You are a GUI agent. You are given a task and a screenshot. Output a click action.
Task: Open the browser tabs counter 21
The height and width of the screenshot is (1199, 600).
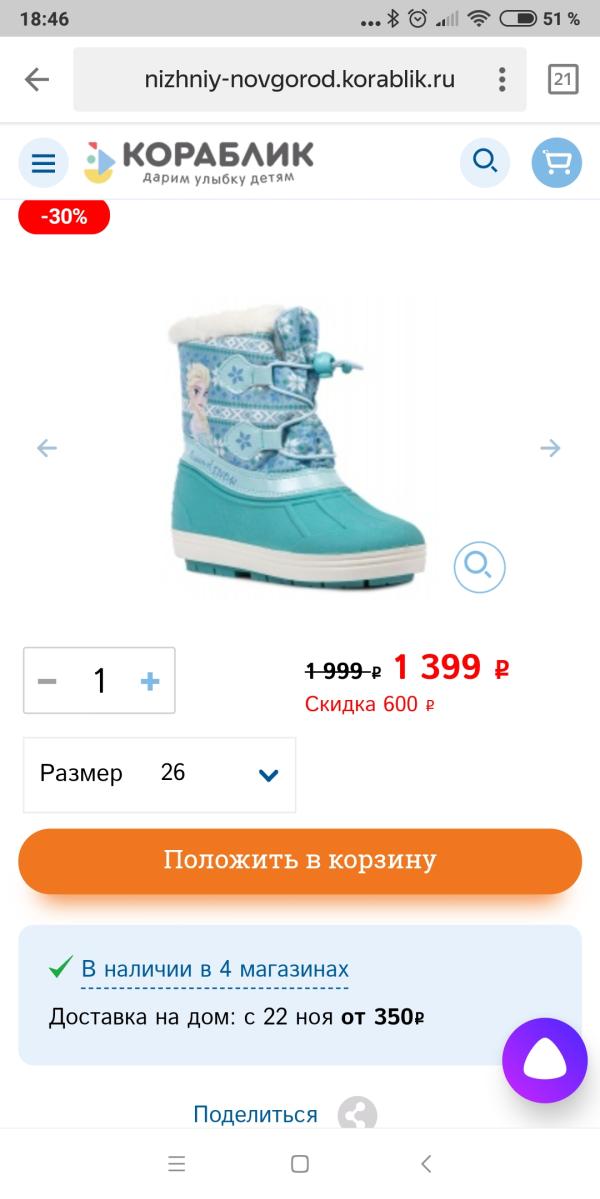563,80
